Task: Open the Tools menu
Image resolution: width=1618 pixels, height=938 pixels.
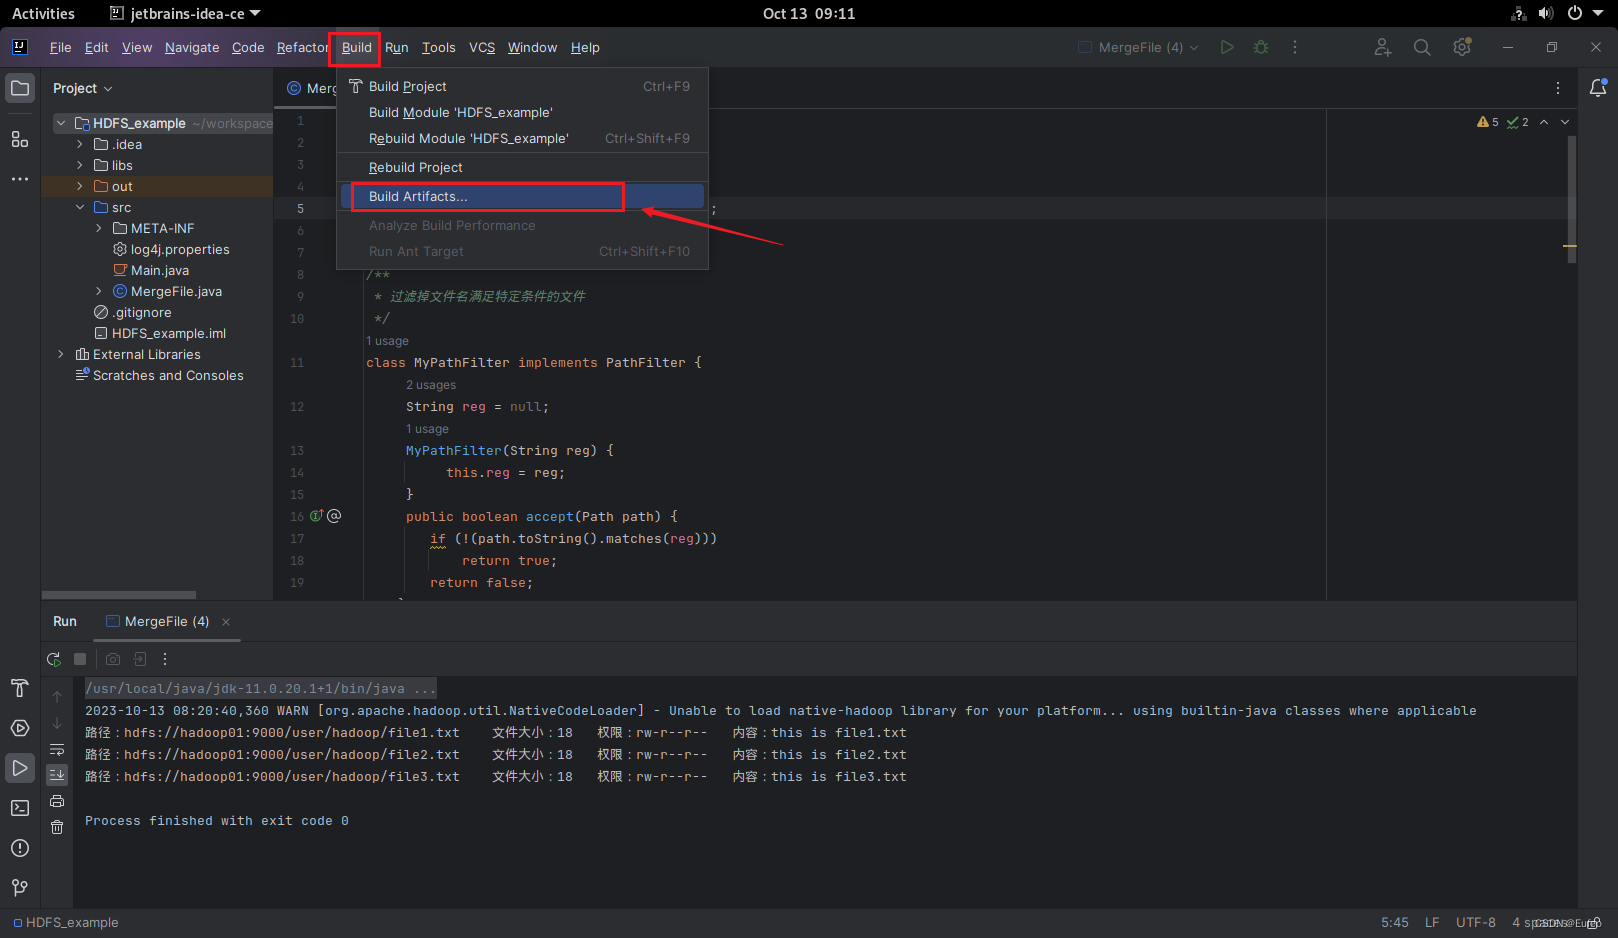Action: 438,47
